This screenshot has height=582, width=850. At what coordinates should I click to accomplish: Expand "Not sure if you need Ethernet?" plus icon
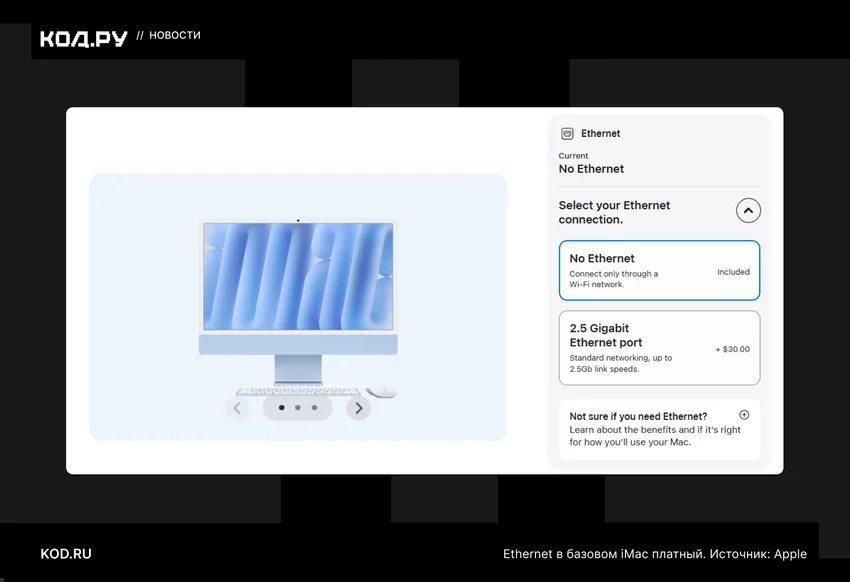(744, 415)
